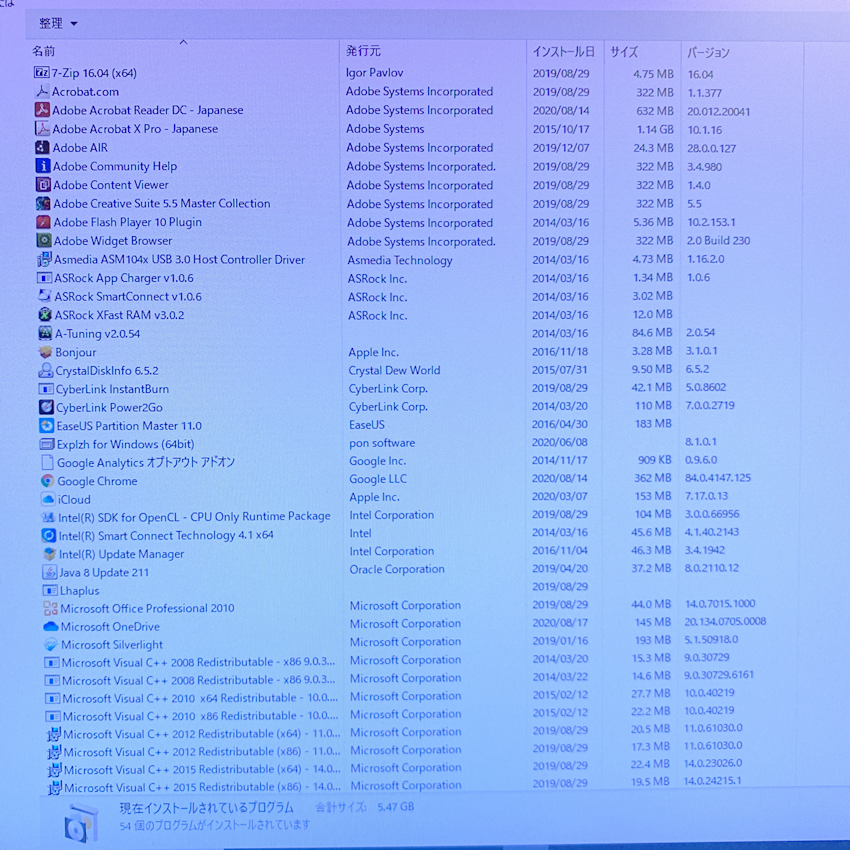The image size is (850, 850).
Task: Click the Adobe Flash Player 10 Plugin icon
Action: [43, 222]
